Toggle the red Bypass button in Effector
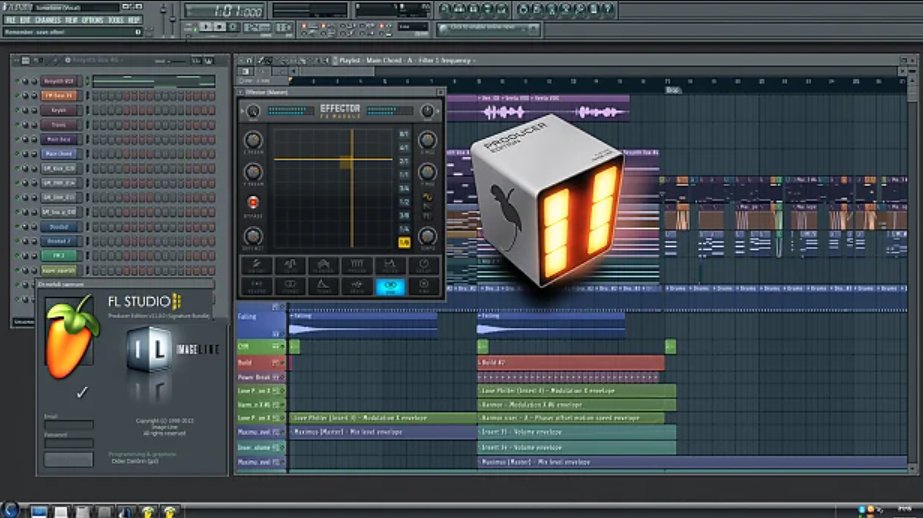Viewport: 923px width, 518px height. [x=253, y=203]
